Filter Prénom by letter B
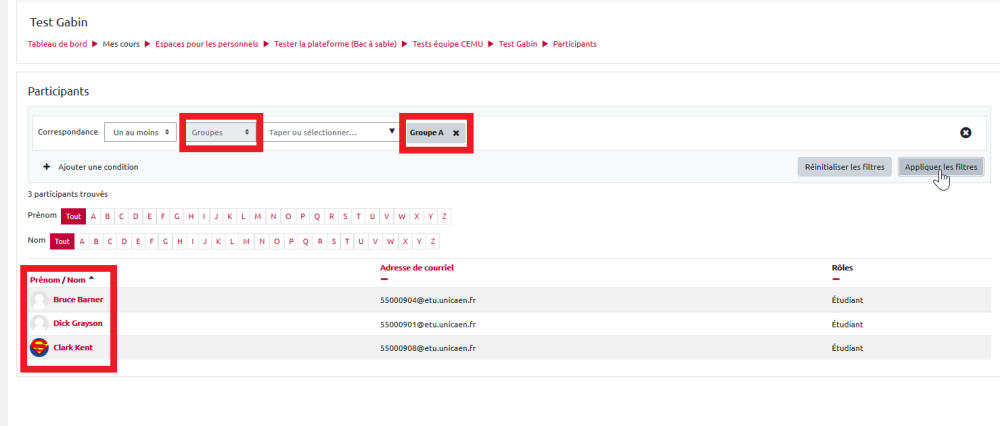This screenshot has height=426, width=1000. [x=107, y=216]
